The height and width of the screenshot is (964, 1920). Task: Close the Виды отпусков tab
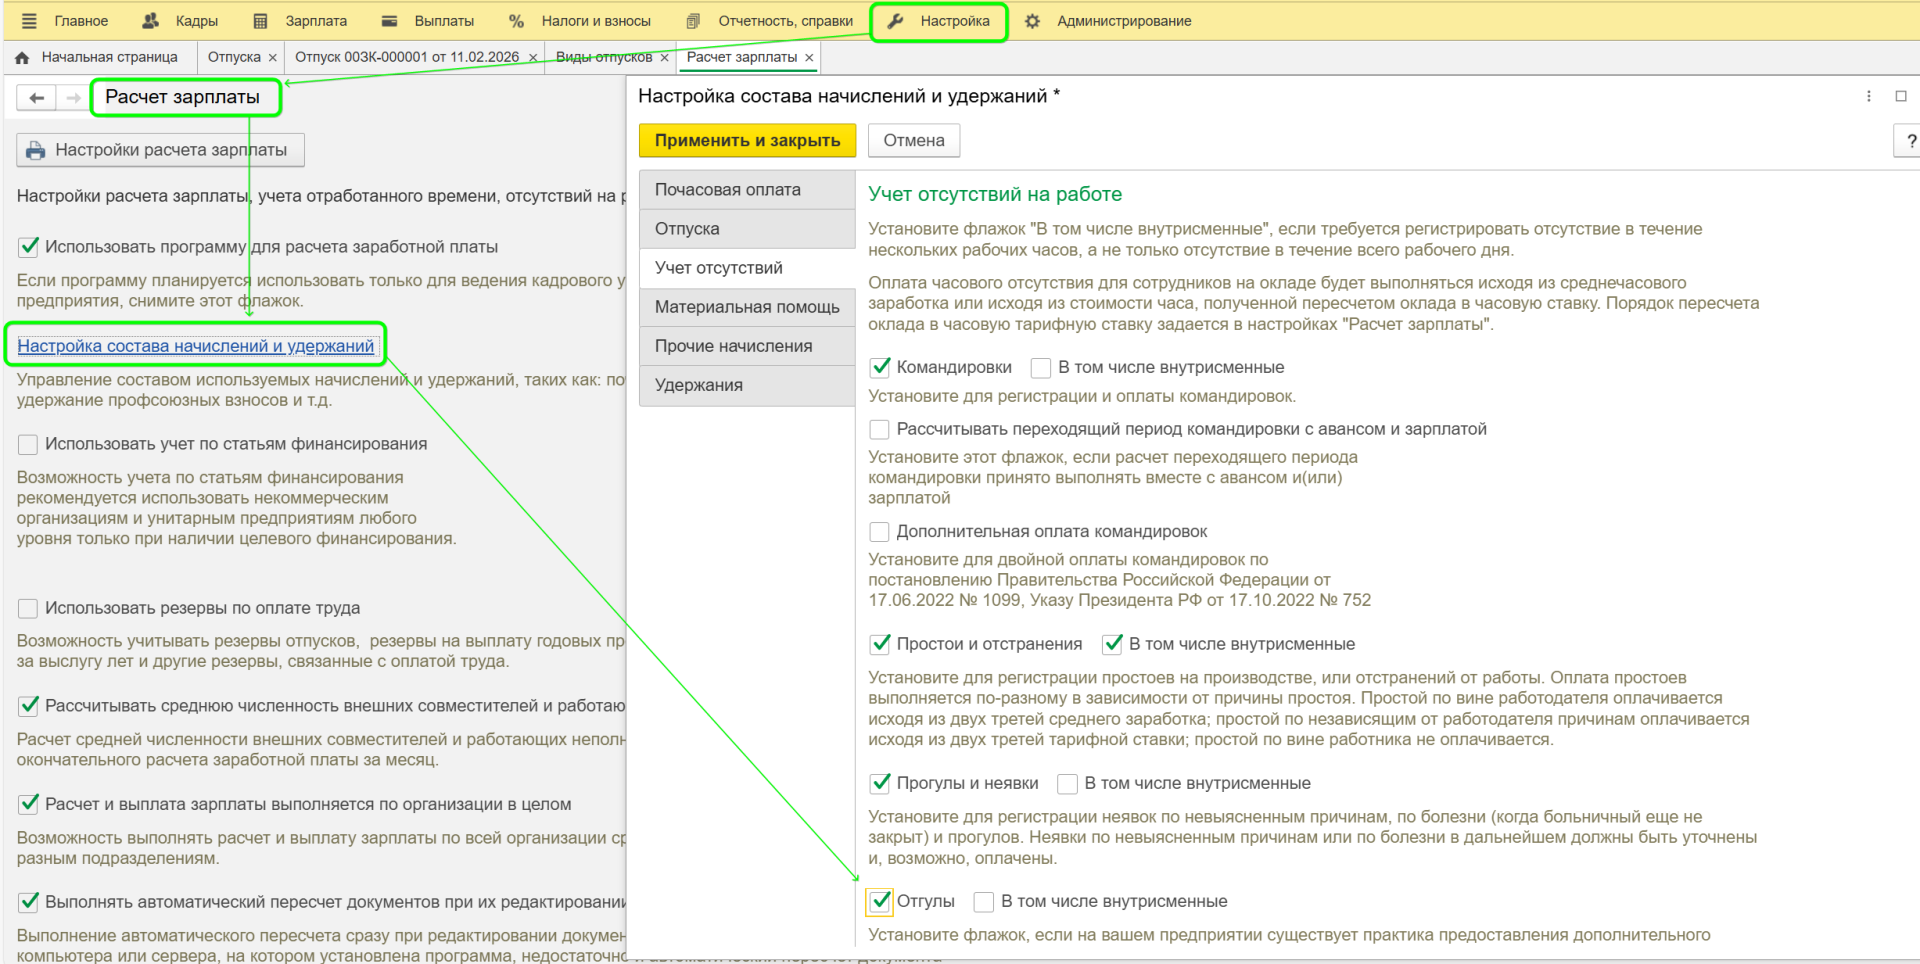pos(664,58)
